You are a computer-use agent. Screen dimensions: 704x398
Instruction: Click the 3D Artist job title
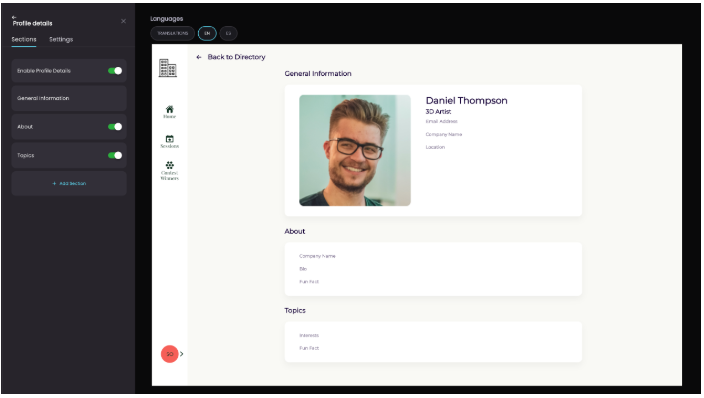pos(438,111)
